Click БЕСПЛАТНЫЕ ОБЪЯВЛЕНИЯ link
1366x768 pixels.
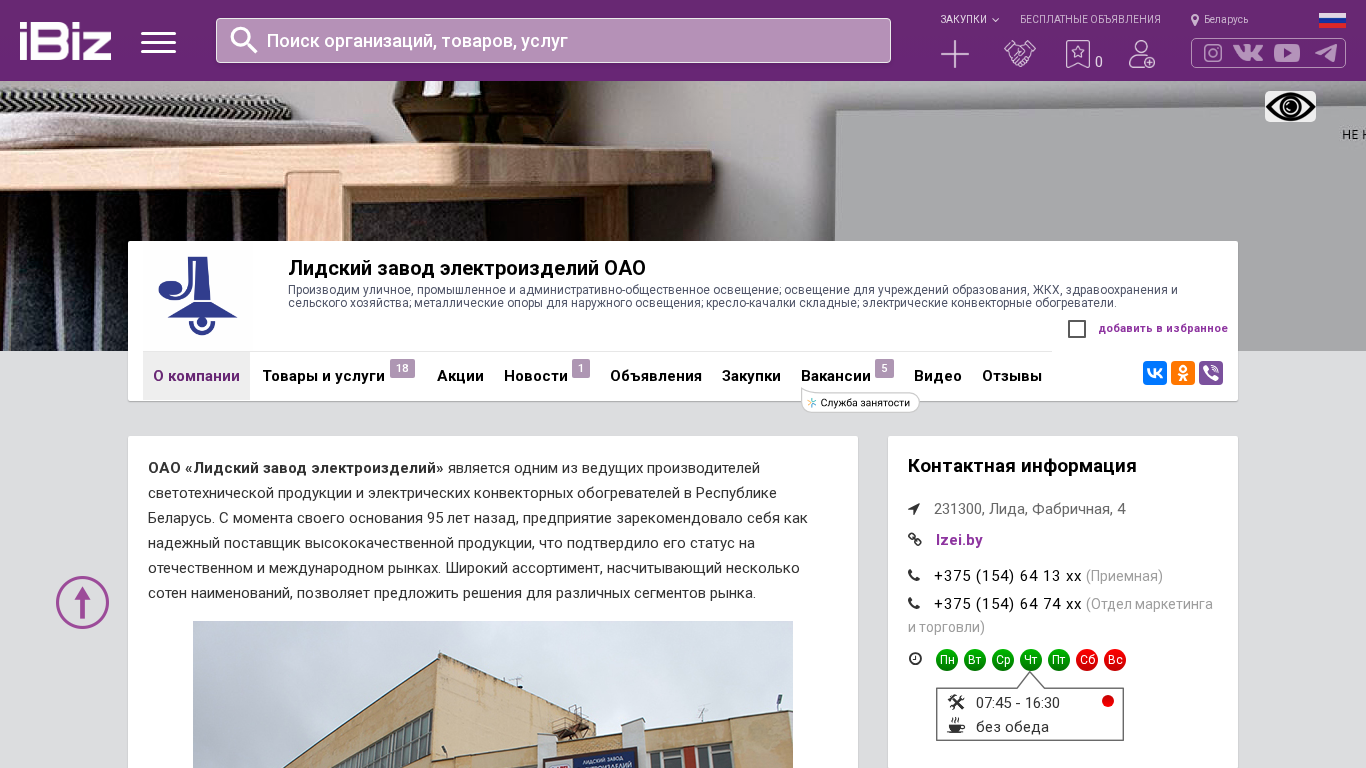coord(1090,19)
